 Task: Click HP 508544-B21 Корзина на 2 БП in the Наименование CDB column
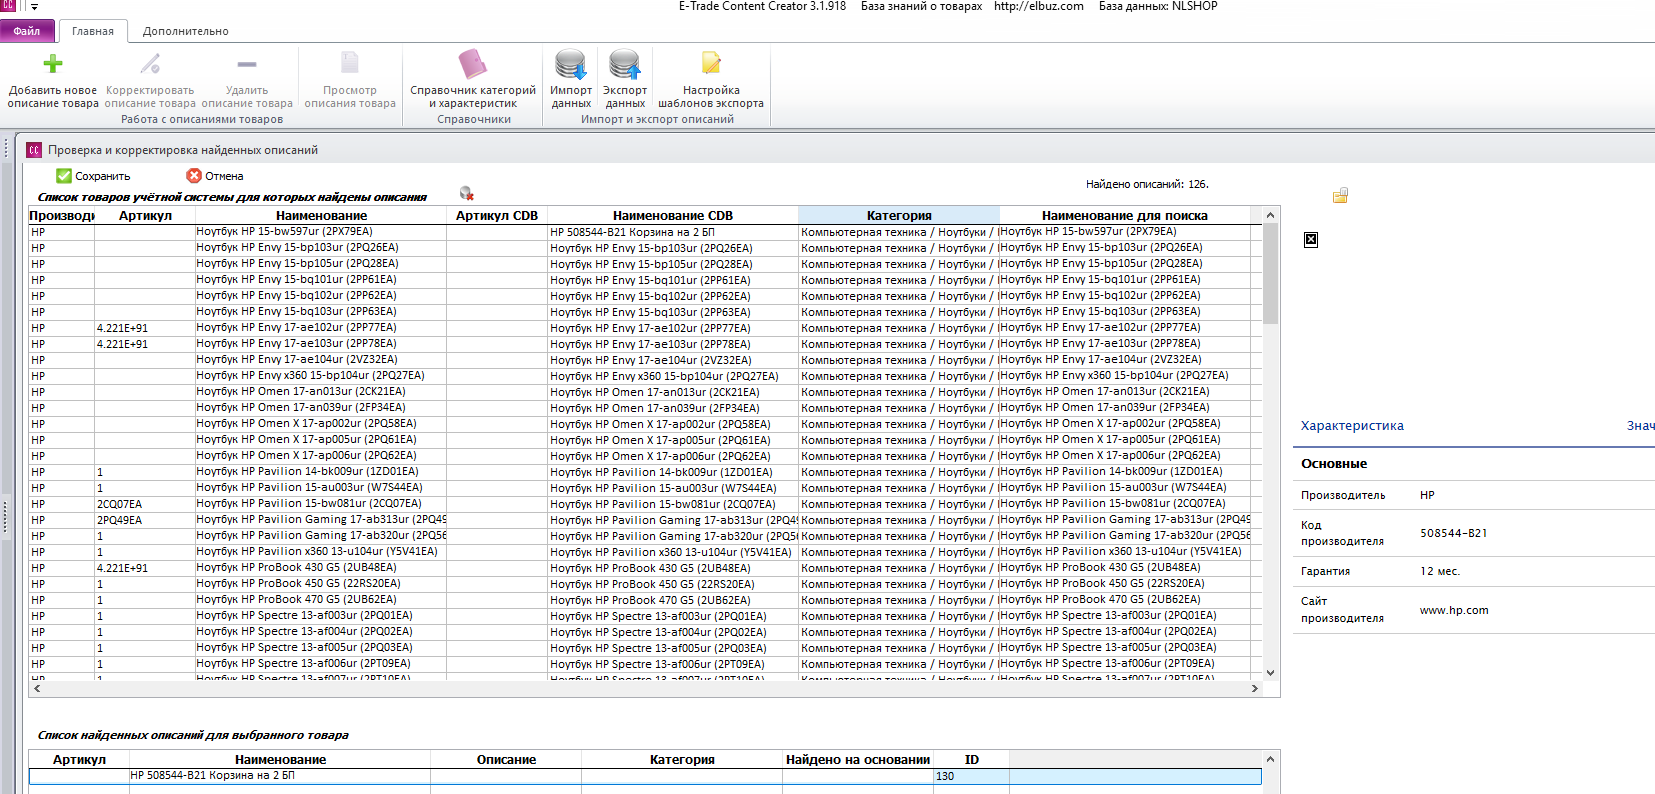click(x=673, y=232)
